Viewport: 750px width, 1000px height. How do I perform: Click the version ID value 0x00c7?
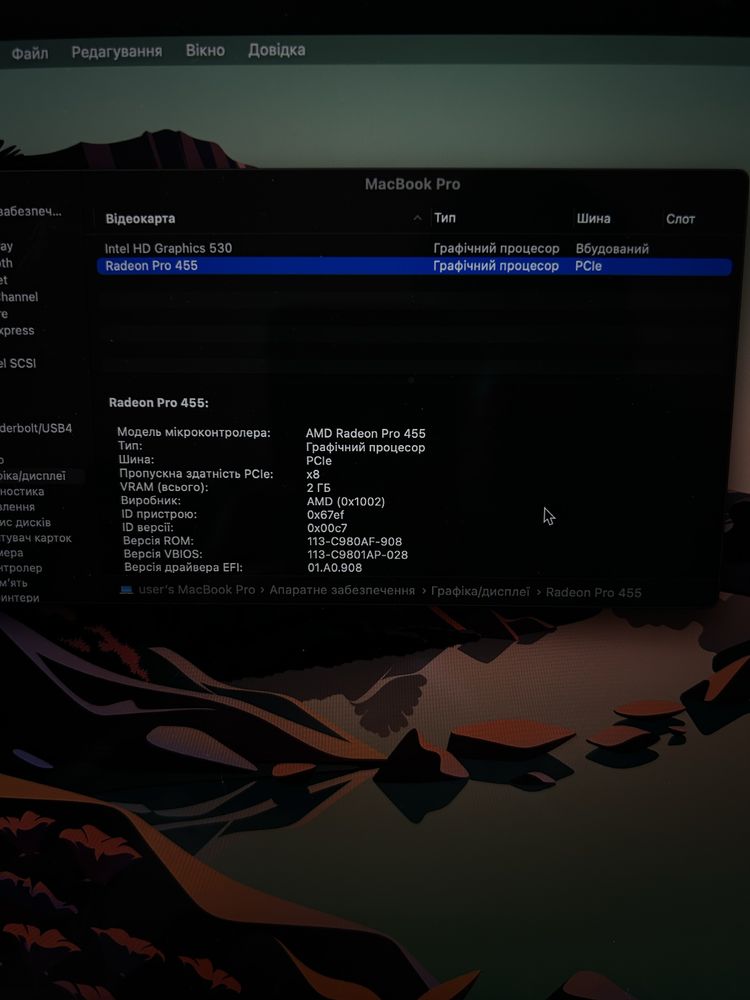327,528
